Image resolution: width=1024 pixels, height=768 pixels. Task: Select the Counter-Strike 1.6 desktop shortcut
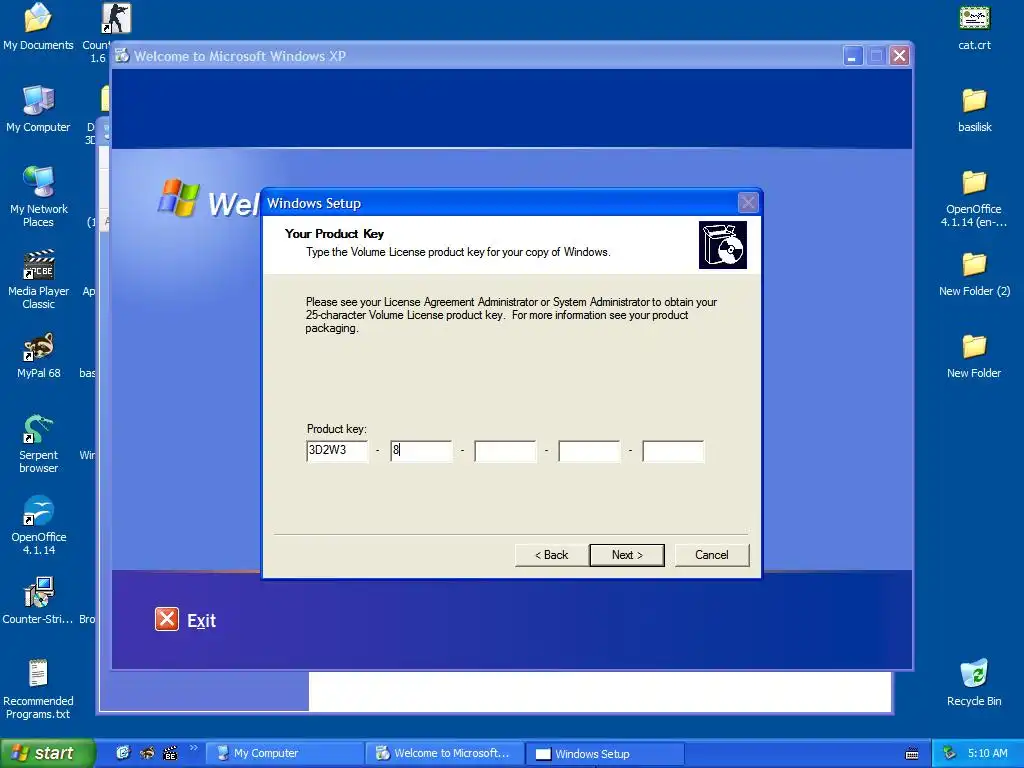tap(116, 18)
